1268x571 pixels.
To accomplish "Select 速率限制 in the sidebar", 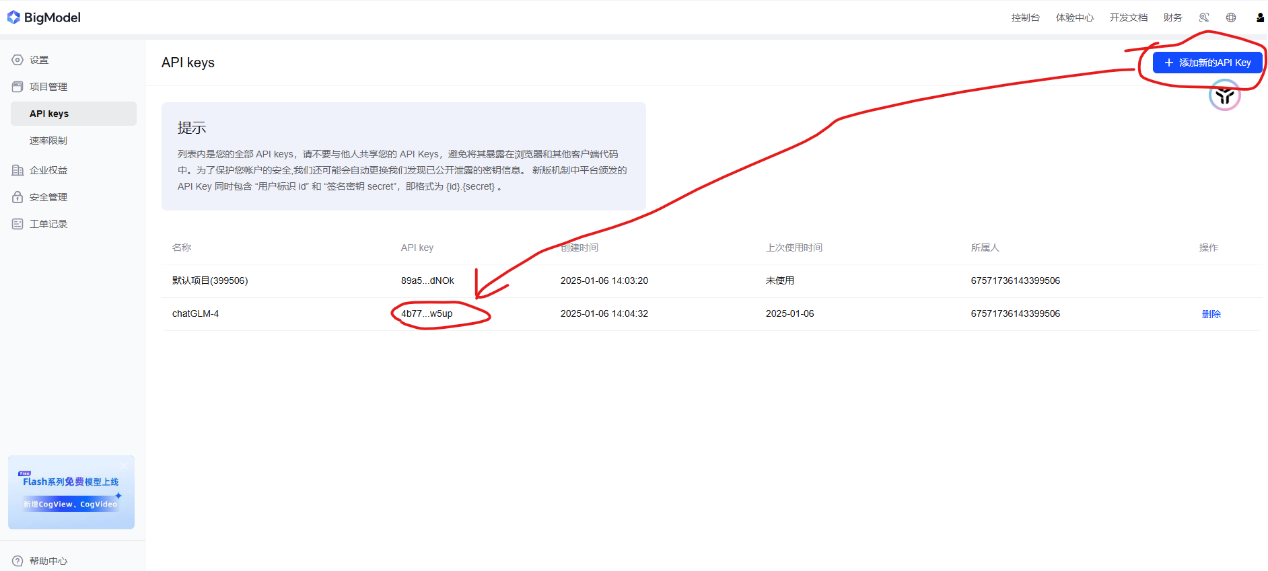I will 48,141.
